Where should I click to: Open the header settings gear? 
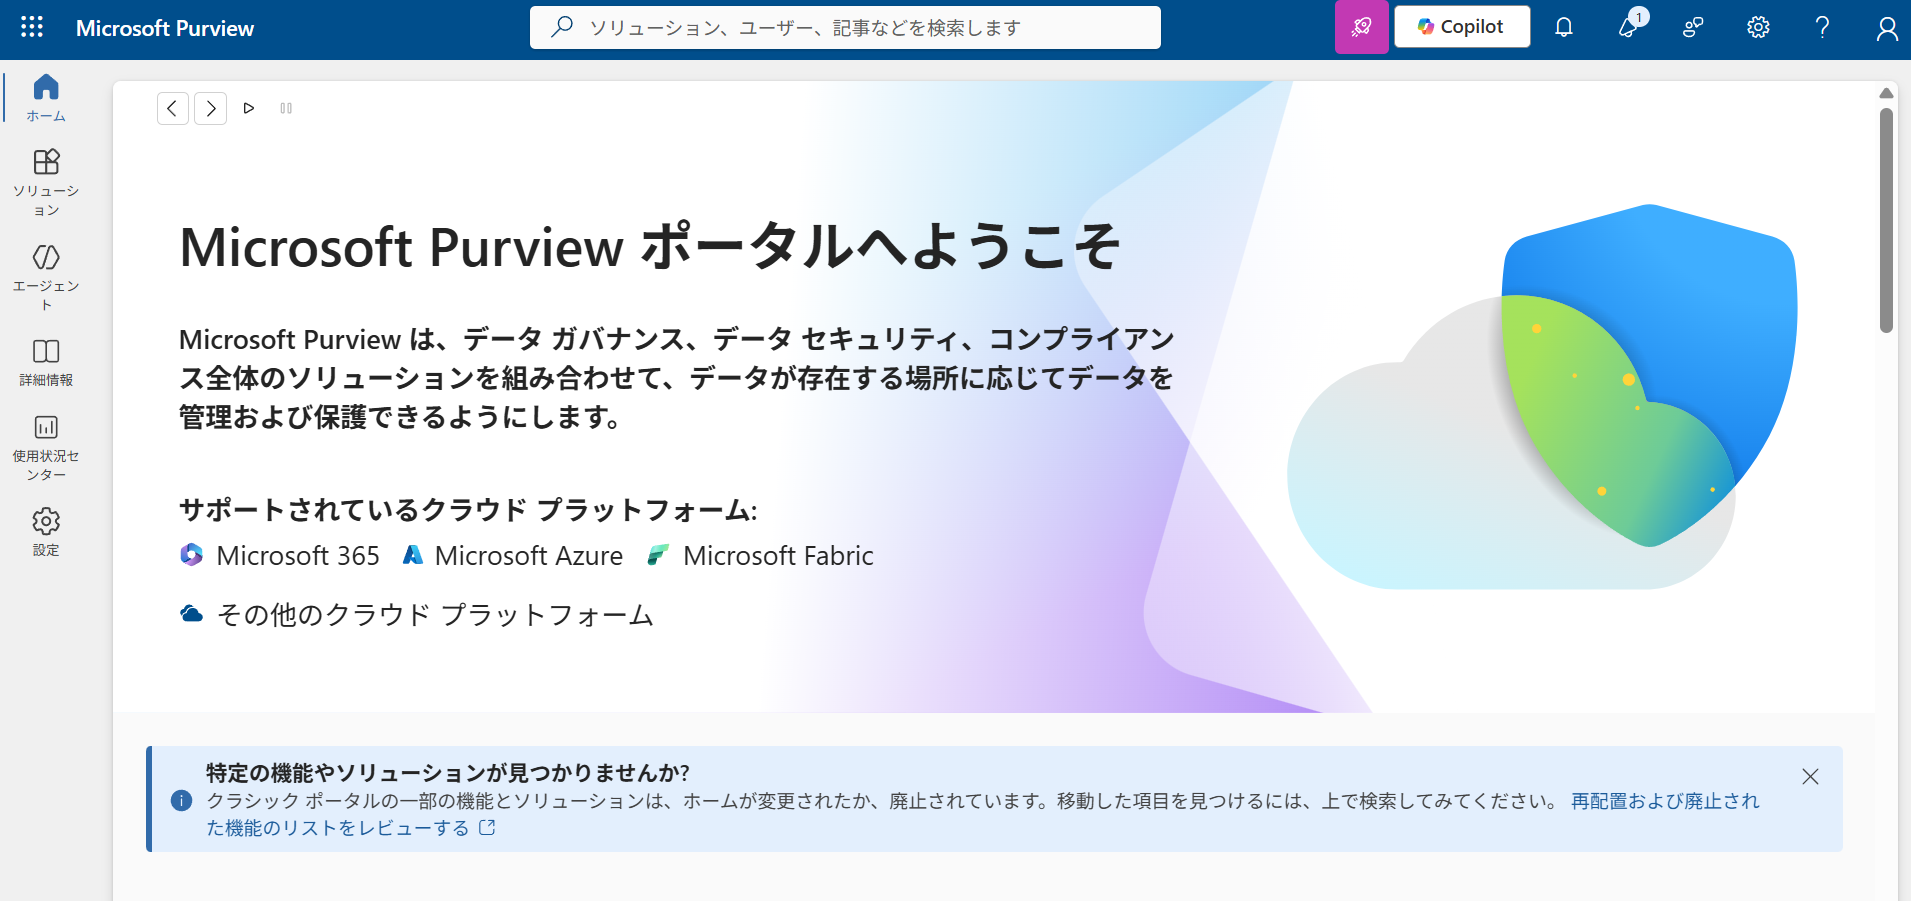pyautogui.click(x=1758, y=27)
